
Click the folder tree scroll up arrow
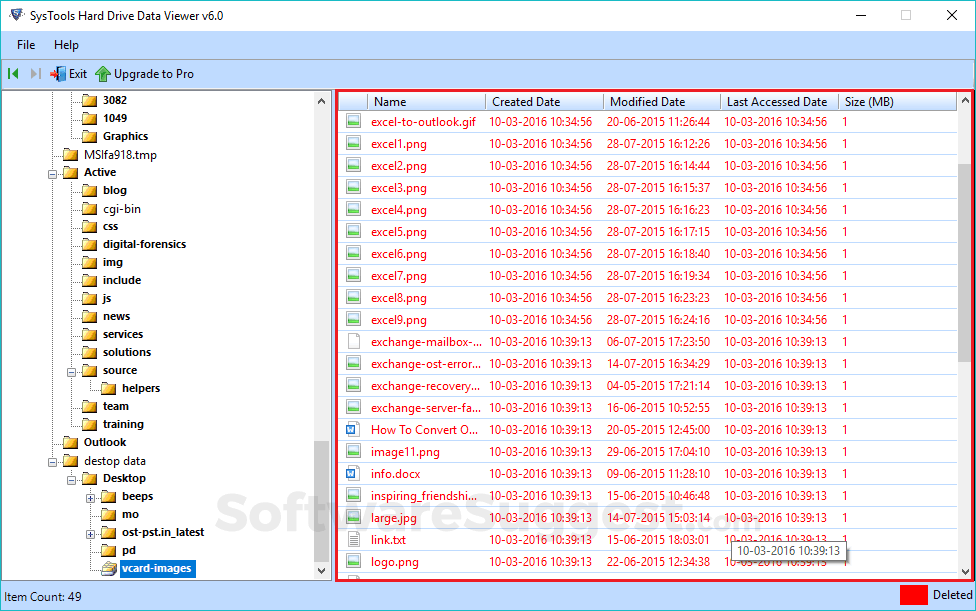pos(321,101)
